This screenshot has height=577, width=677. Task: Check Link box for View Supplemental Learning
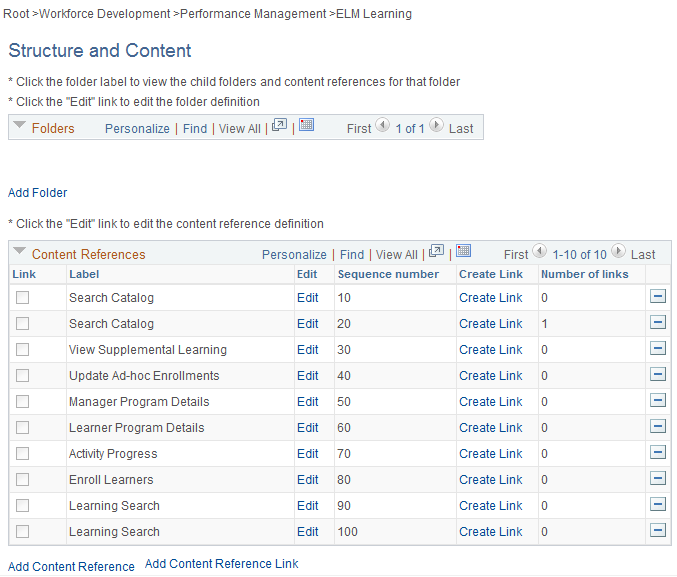pyautogui.click(x=22, y=349)
